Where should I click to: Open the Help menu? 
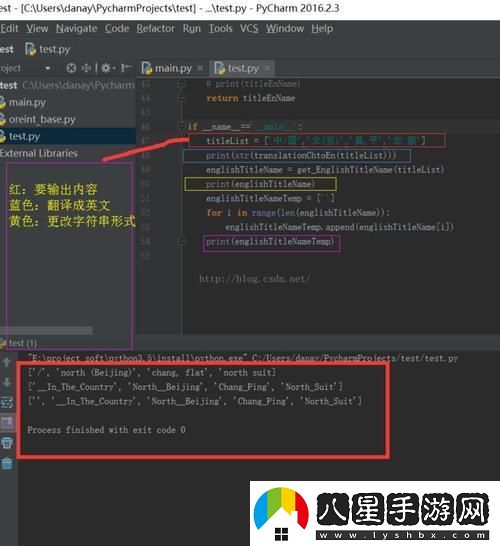pyautogui.click(x=322, y=28)
